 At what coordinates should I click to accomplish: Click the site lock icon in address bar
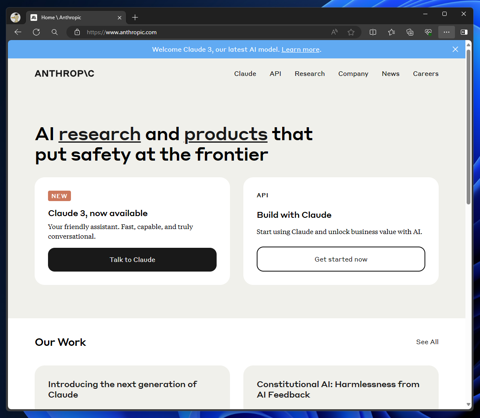(x=77, y=32)
